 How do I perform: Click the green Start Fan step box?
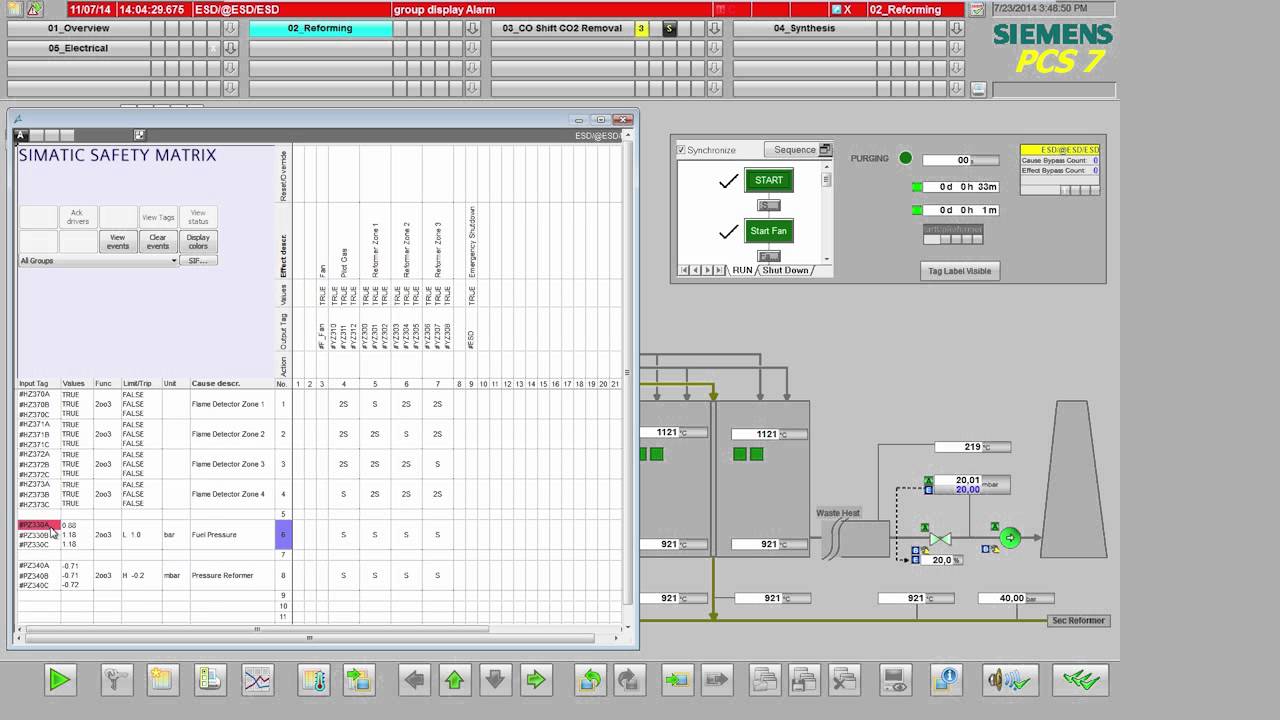pyautogui.click(x=769, y=231)
